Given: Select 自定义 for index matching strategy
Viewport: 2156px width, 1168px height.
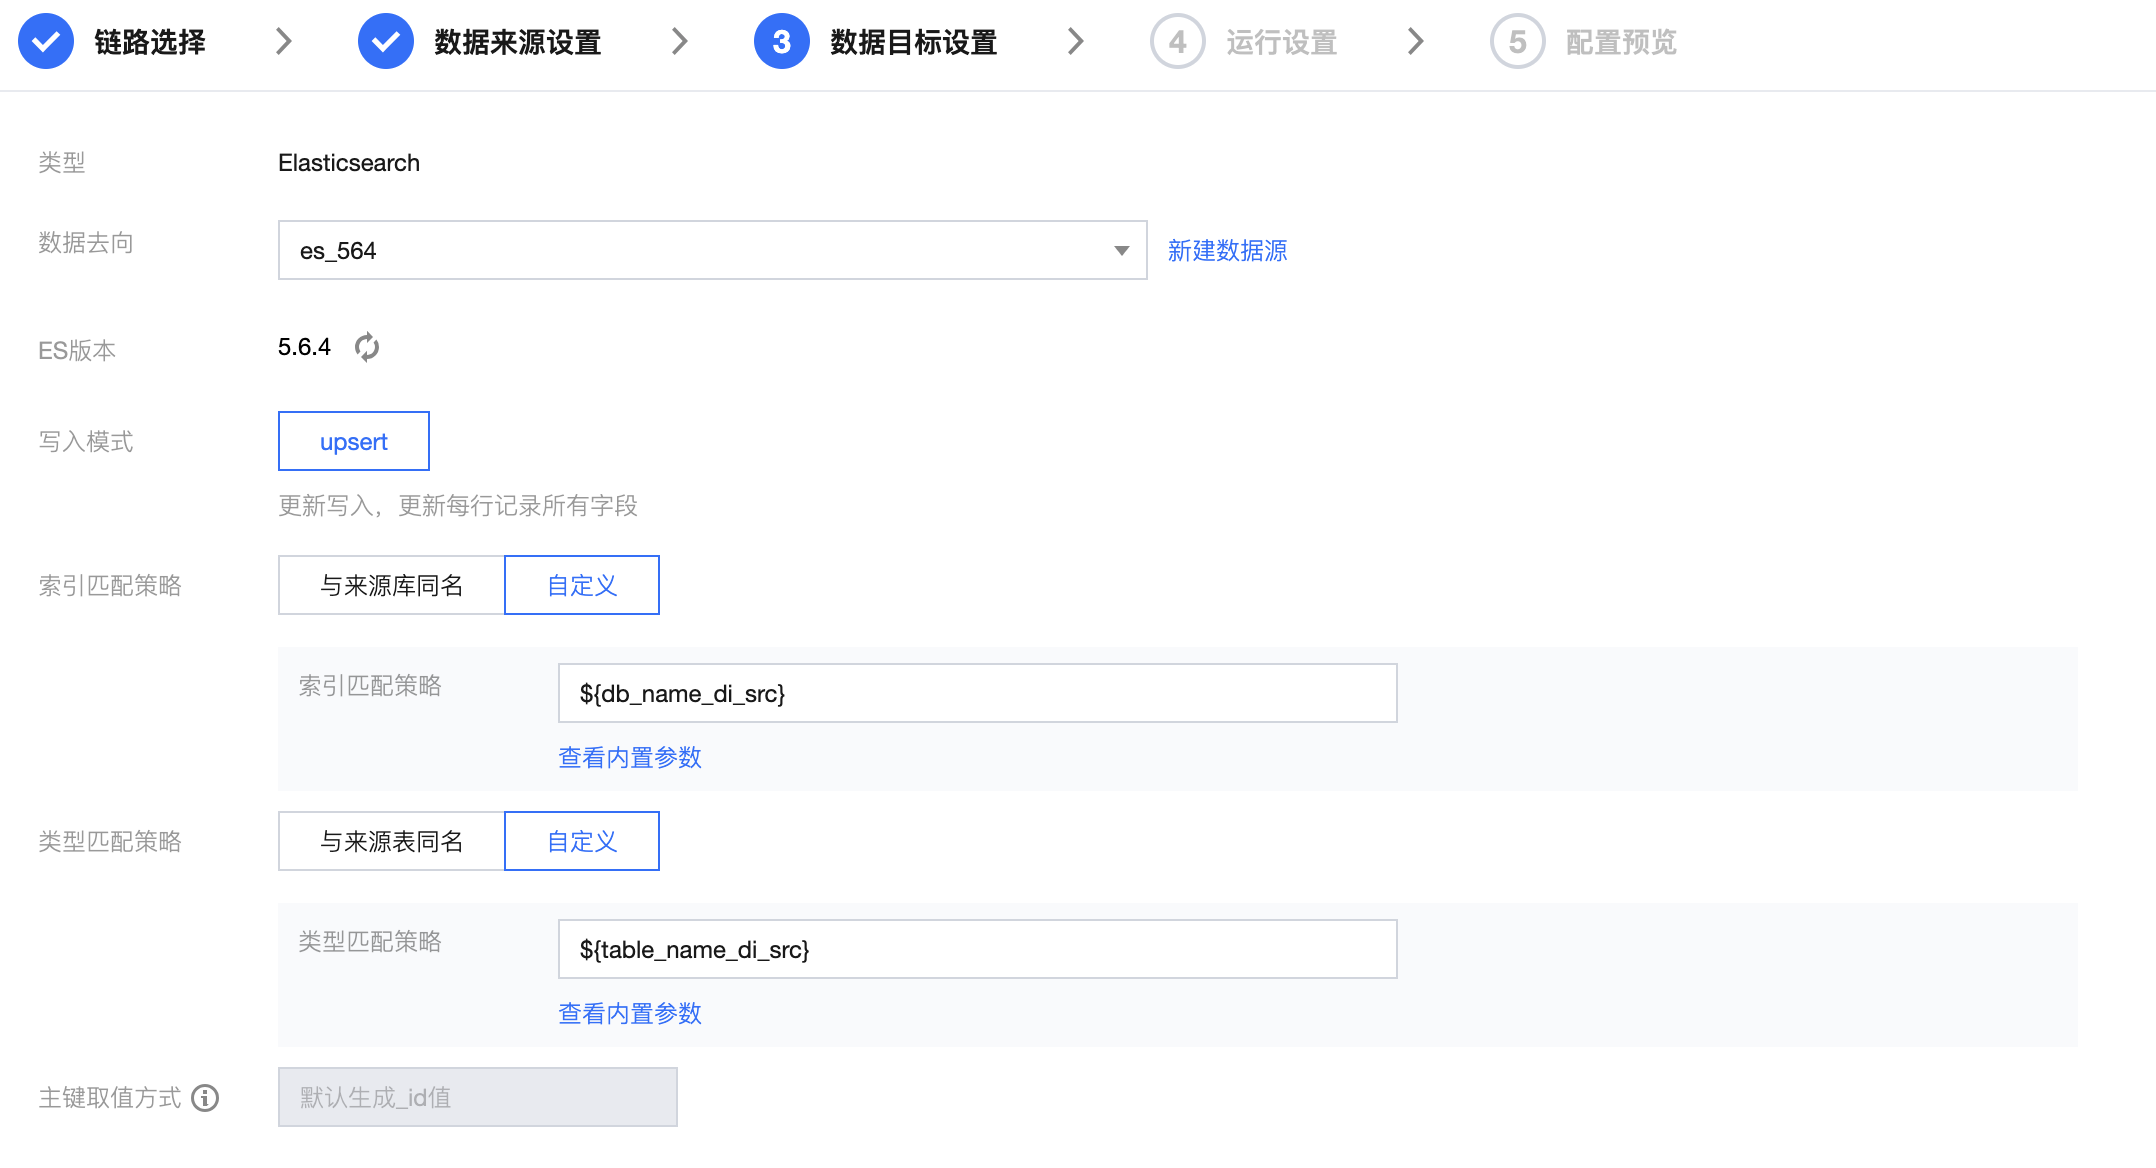Looking at the screenshot, I should pyautogui.click(x=582, y=586).
